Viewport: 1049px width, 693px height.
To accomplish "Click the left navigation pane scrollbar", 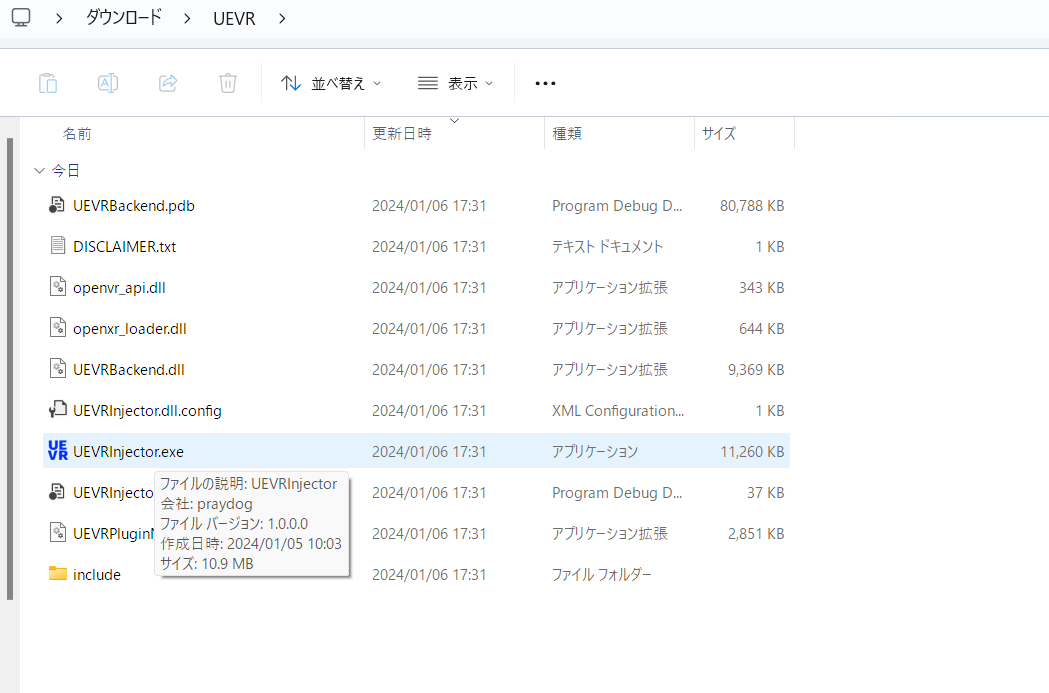I will click(9, 369).
